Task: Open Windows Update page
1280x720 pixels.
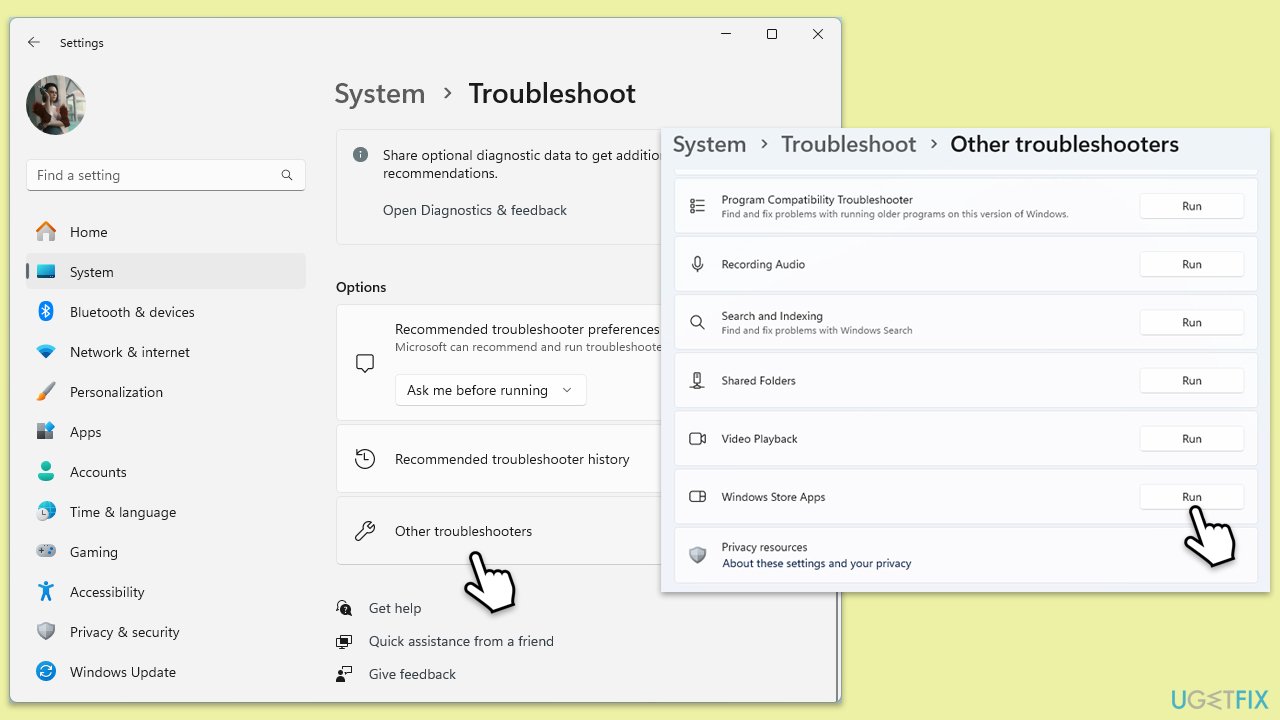Action: click(x=122, y=672)
